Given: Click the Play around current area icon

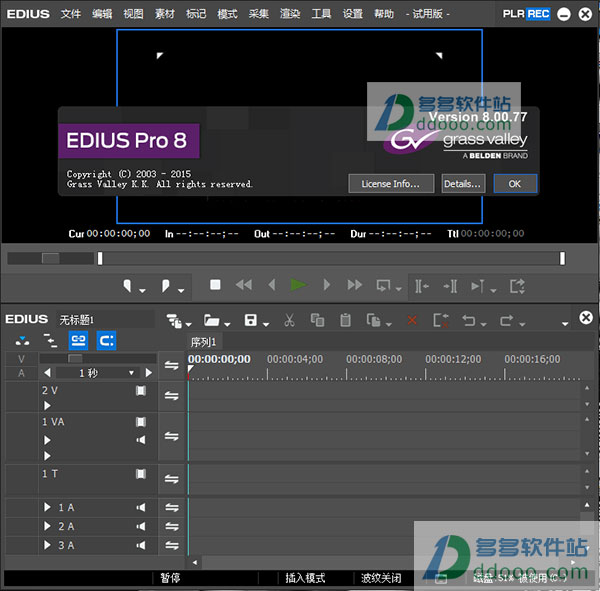Looking at the screenshot, I should (x=478, y=286).
